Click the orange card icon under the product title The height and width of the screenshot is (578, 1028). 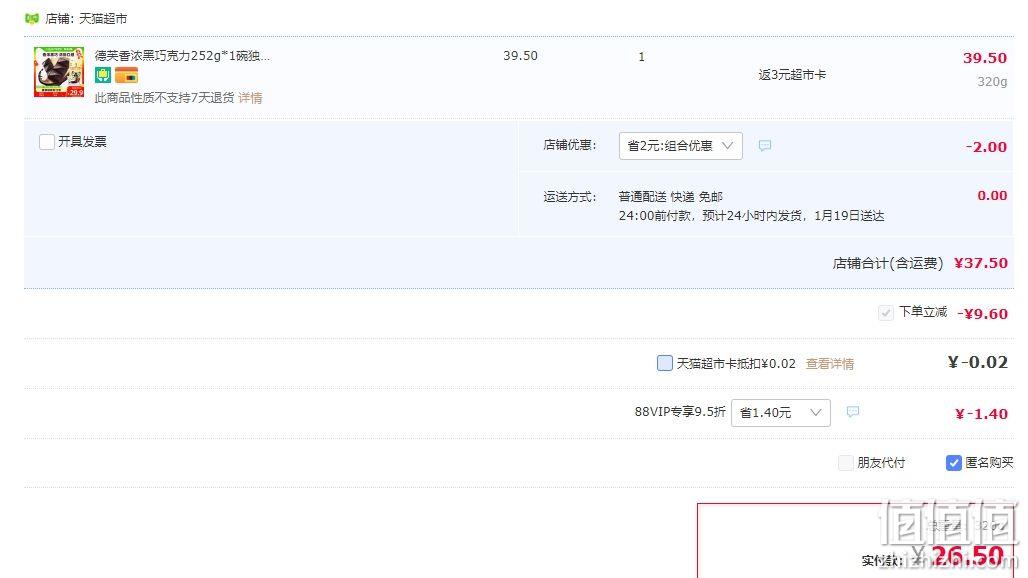126,75
